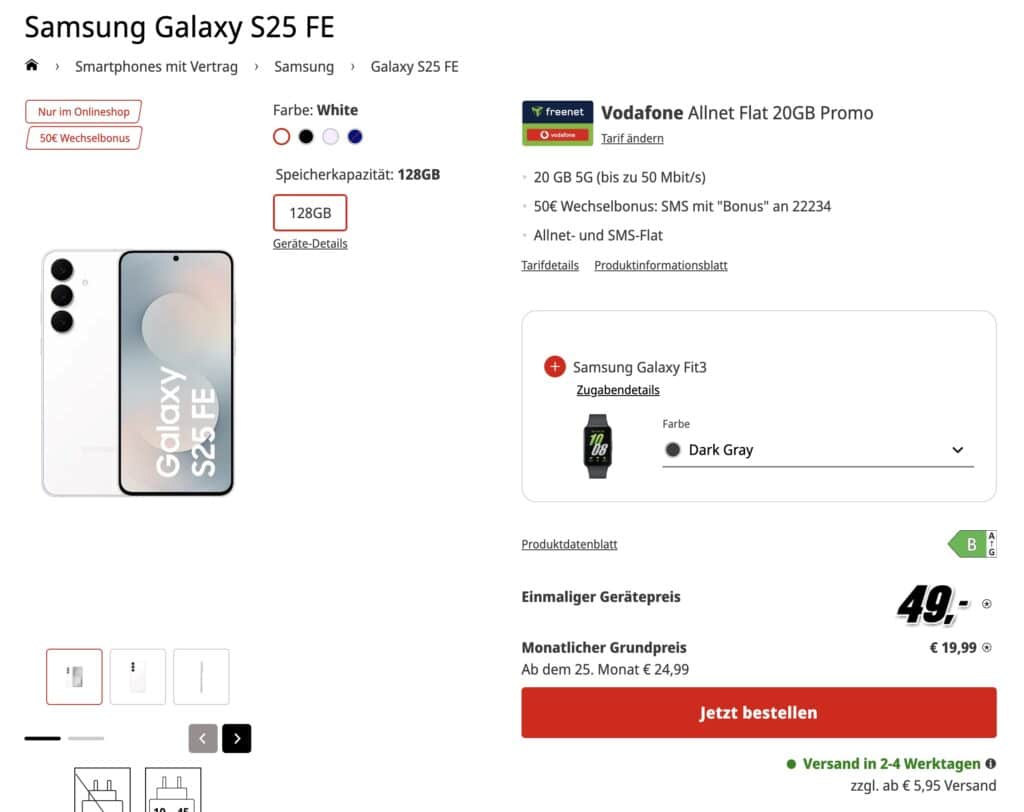Click info icon beside the 49 device price
1024x812 pixels.
pyautogui.click(x=987, y=604)
